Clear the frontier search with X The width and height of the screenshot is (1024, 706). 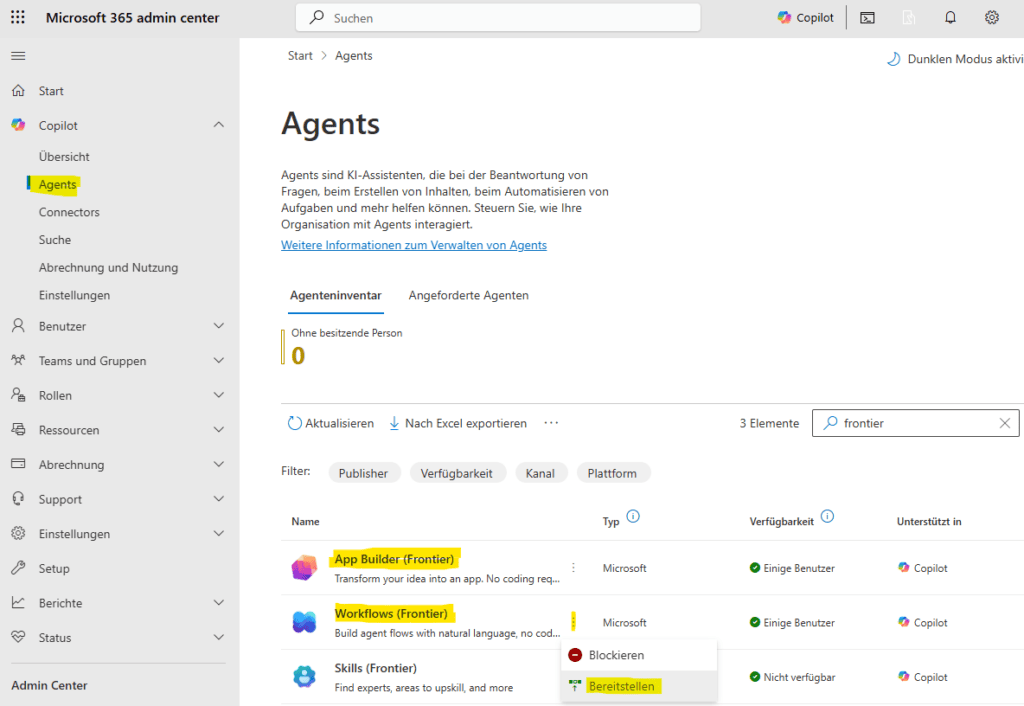pyautogui.click(x=1004, y=423)
